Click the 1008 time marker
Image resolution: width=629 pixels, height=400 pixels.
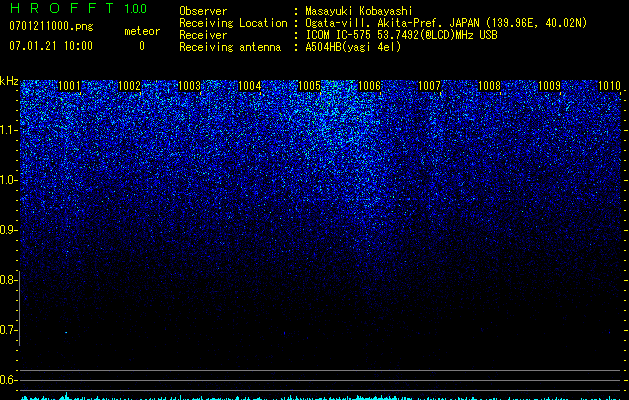(x=490, y=86)
